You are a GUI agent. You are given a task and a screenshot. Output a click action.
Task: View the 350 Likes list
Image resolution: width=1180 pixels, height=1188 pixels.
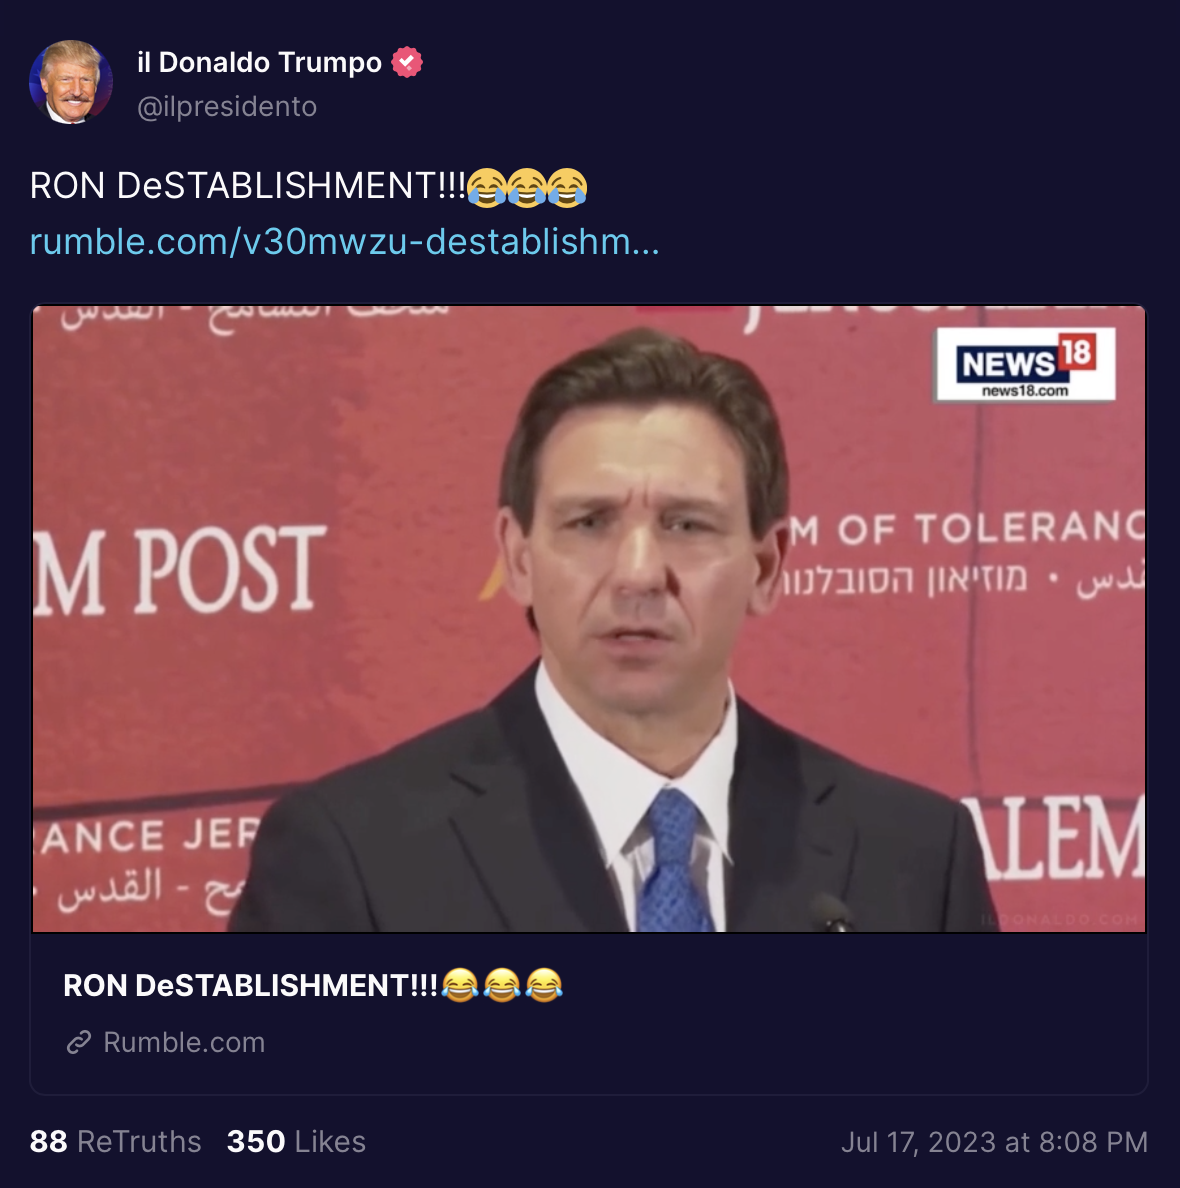[296, 1142]
